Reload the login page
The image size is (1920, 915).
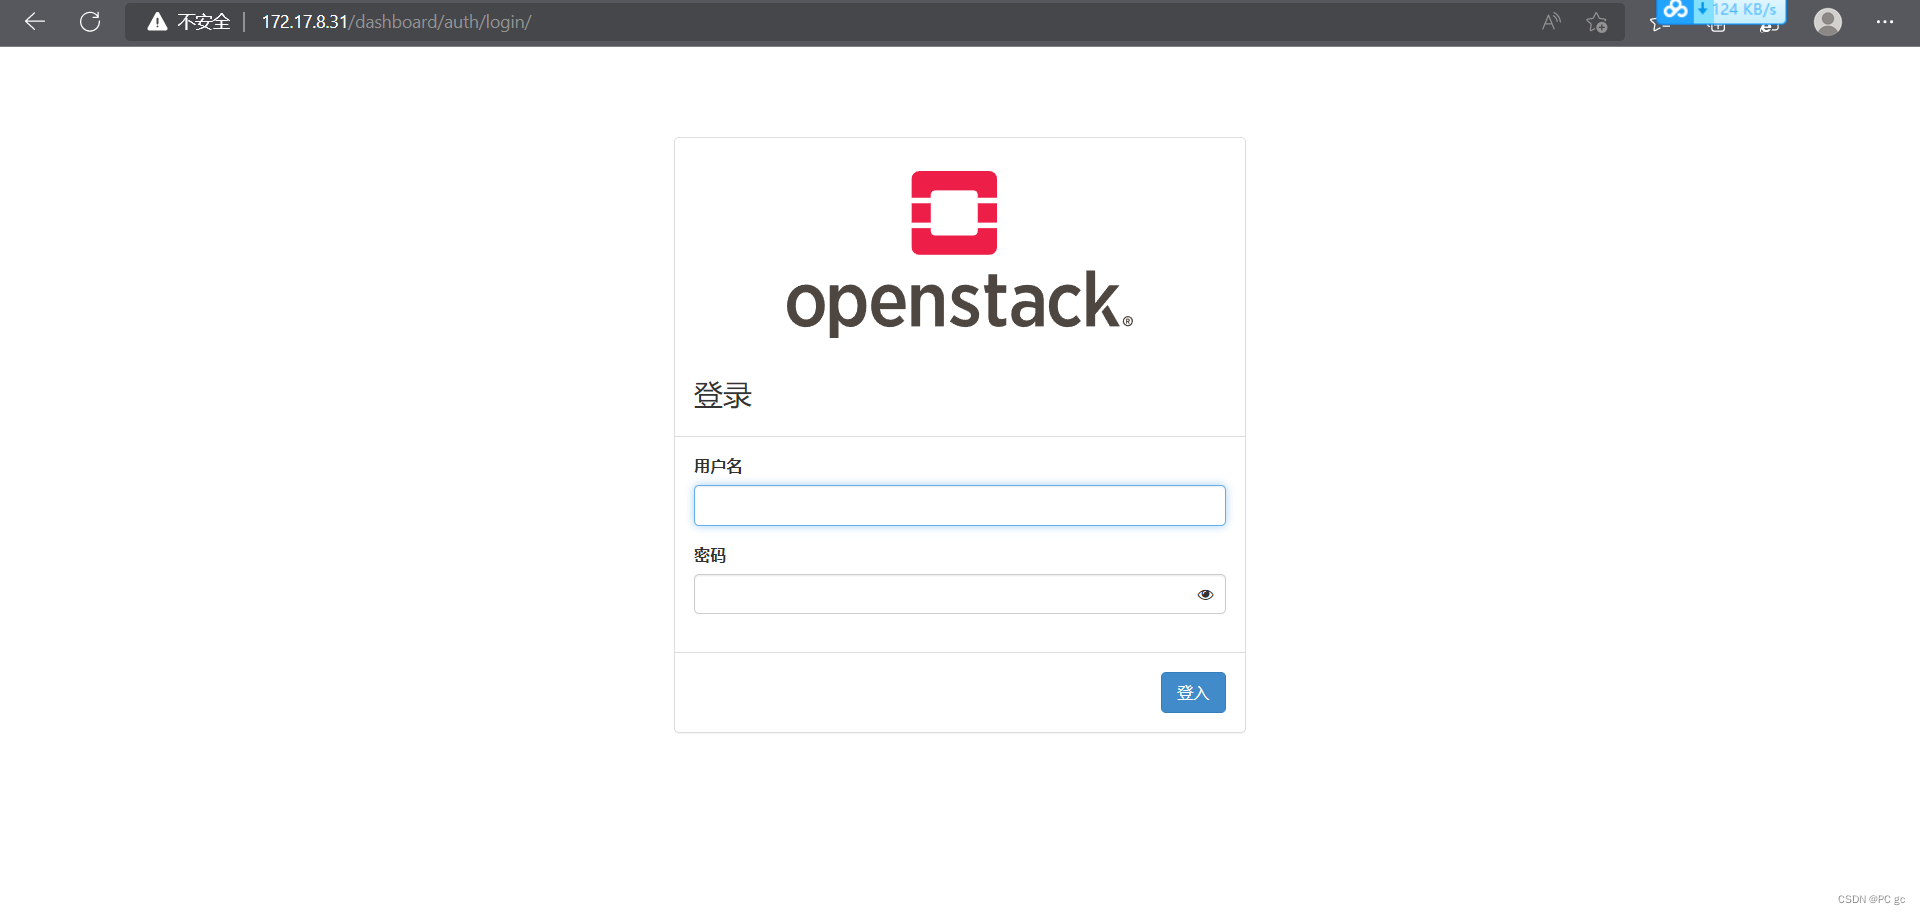[x=90, y=21]
